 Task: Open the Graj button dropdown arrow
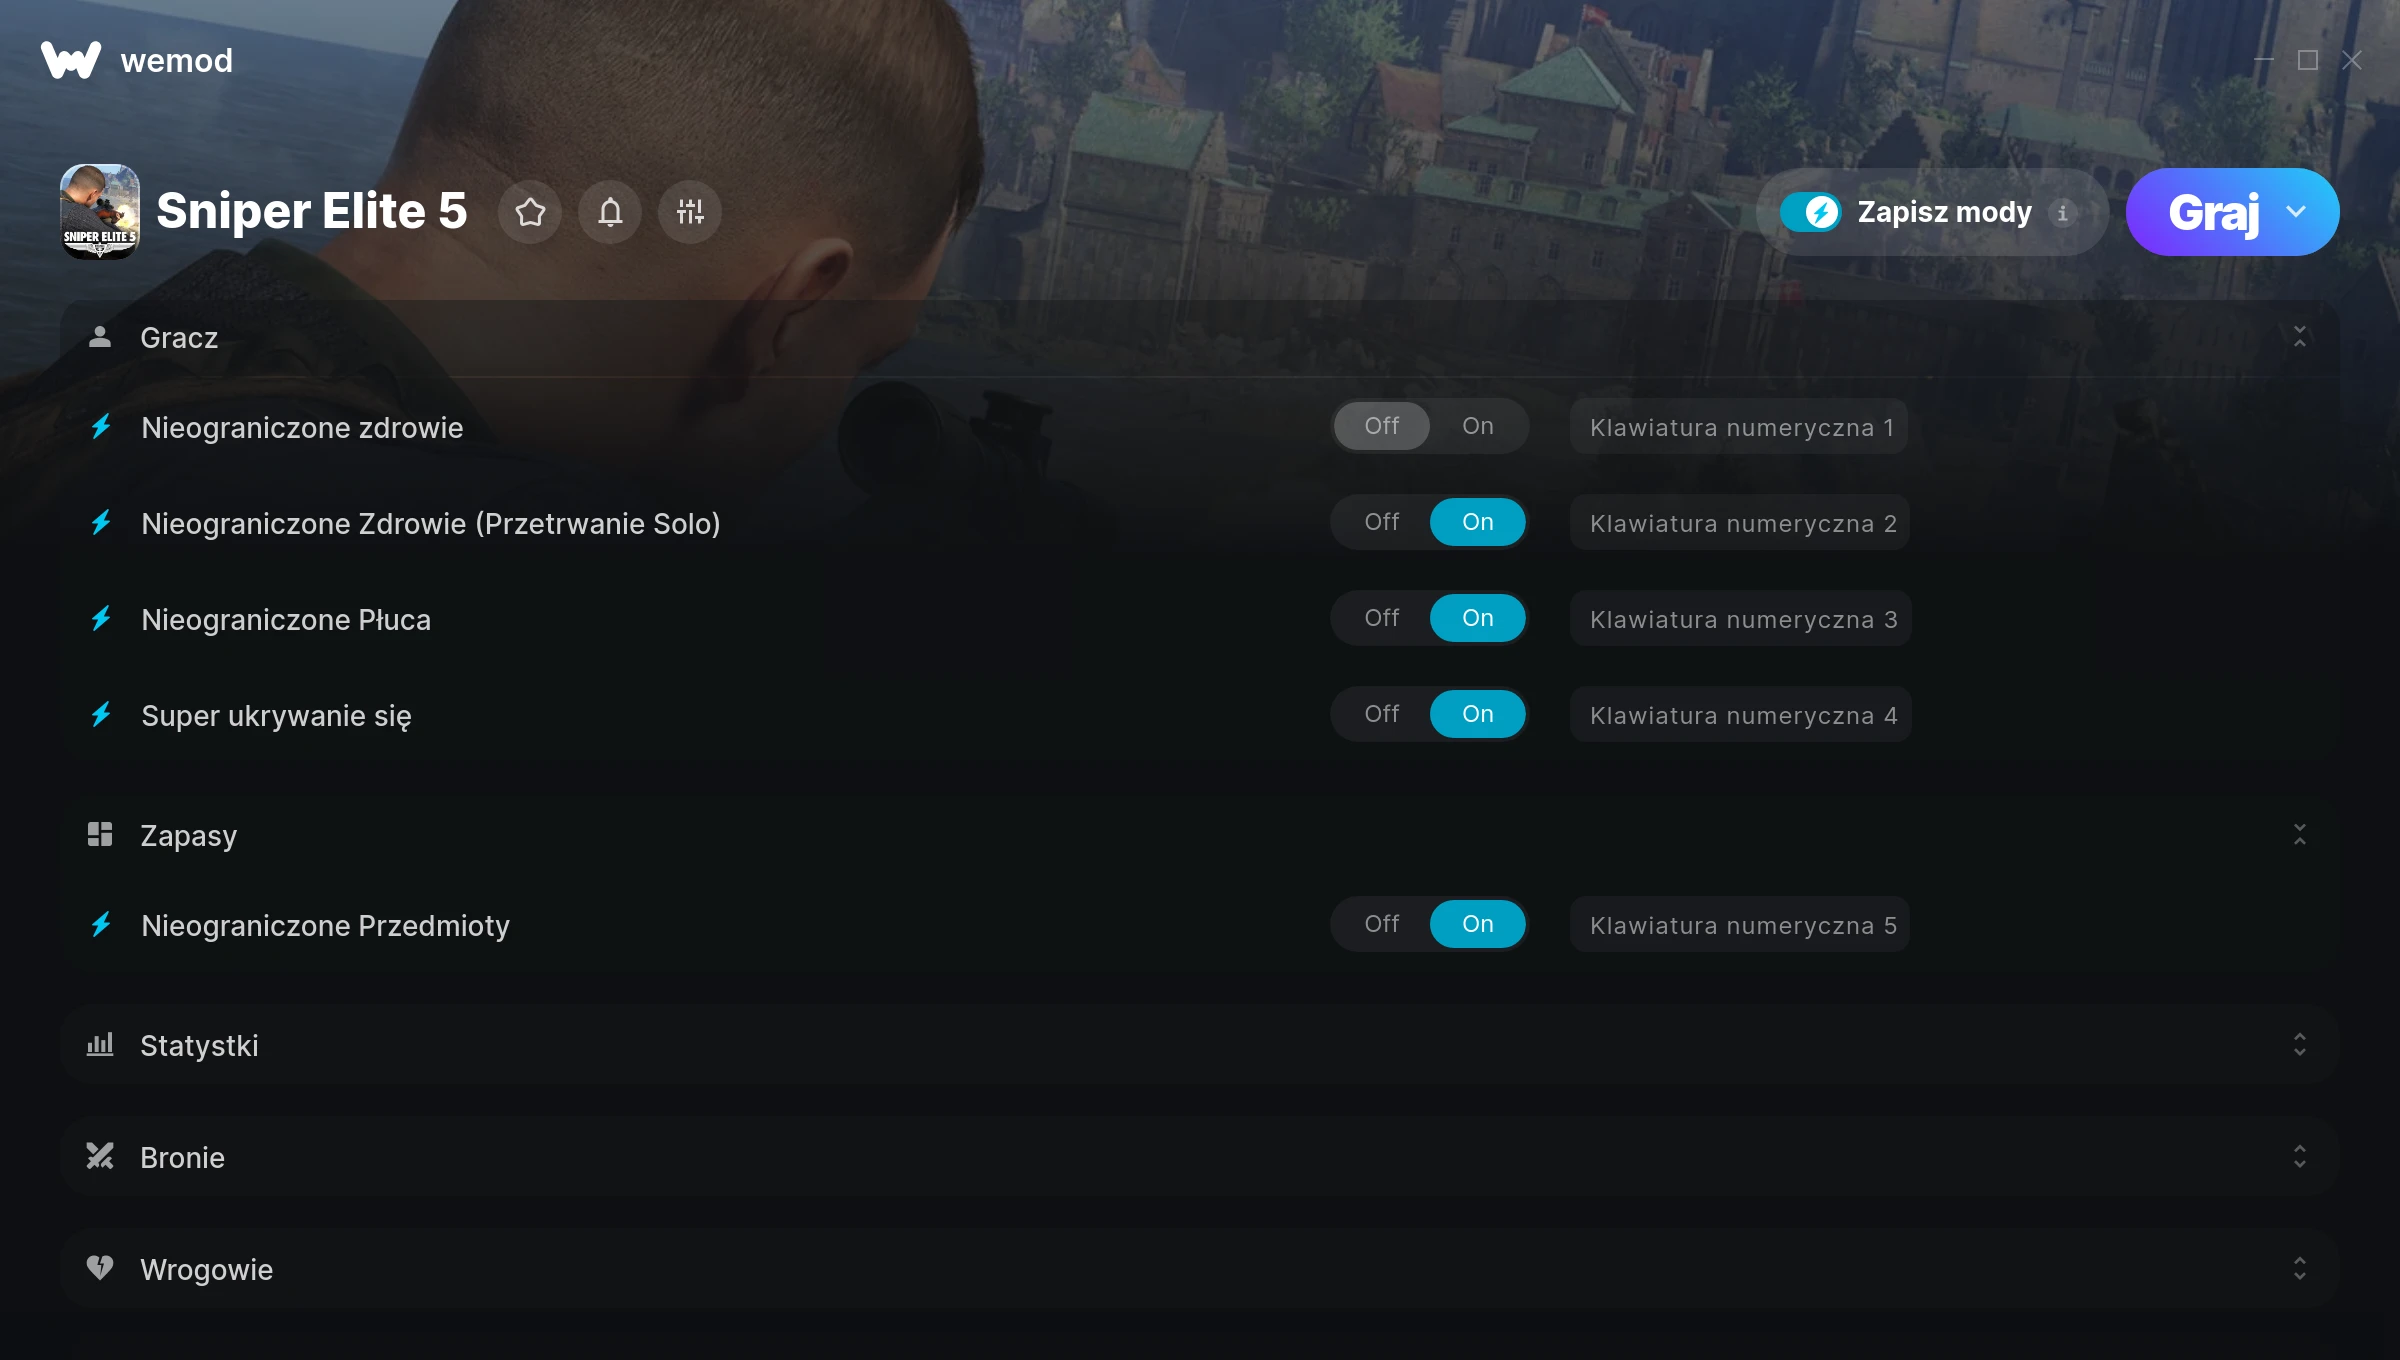(x=2297, y=212)
